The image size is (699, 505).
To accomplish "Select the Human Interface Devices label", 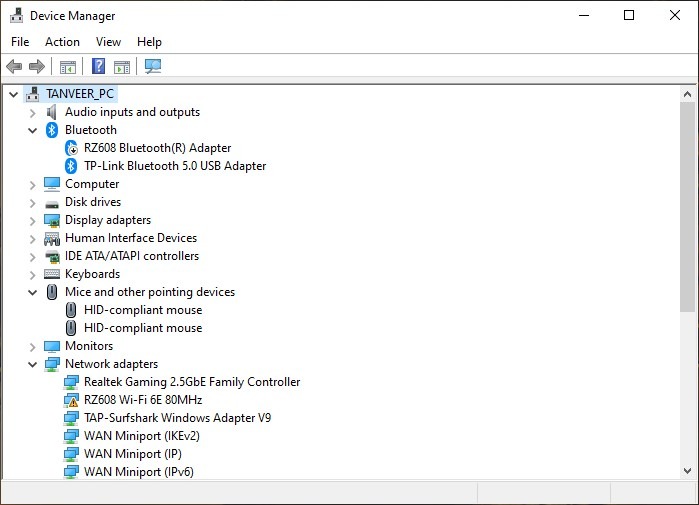I will pos(131,238).
